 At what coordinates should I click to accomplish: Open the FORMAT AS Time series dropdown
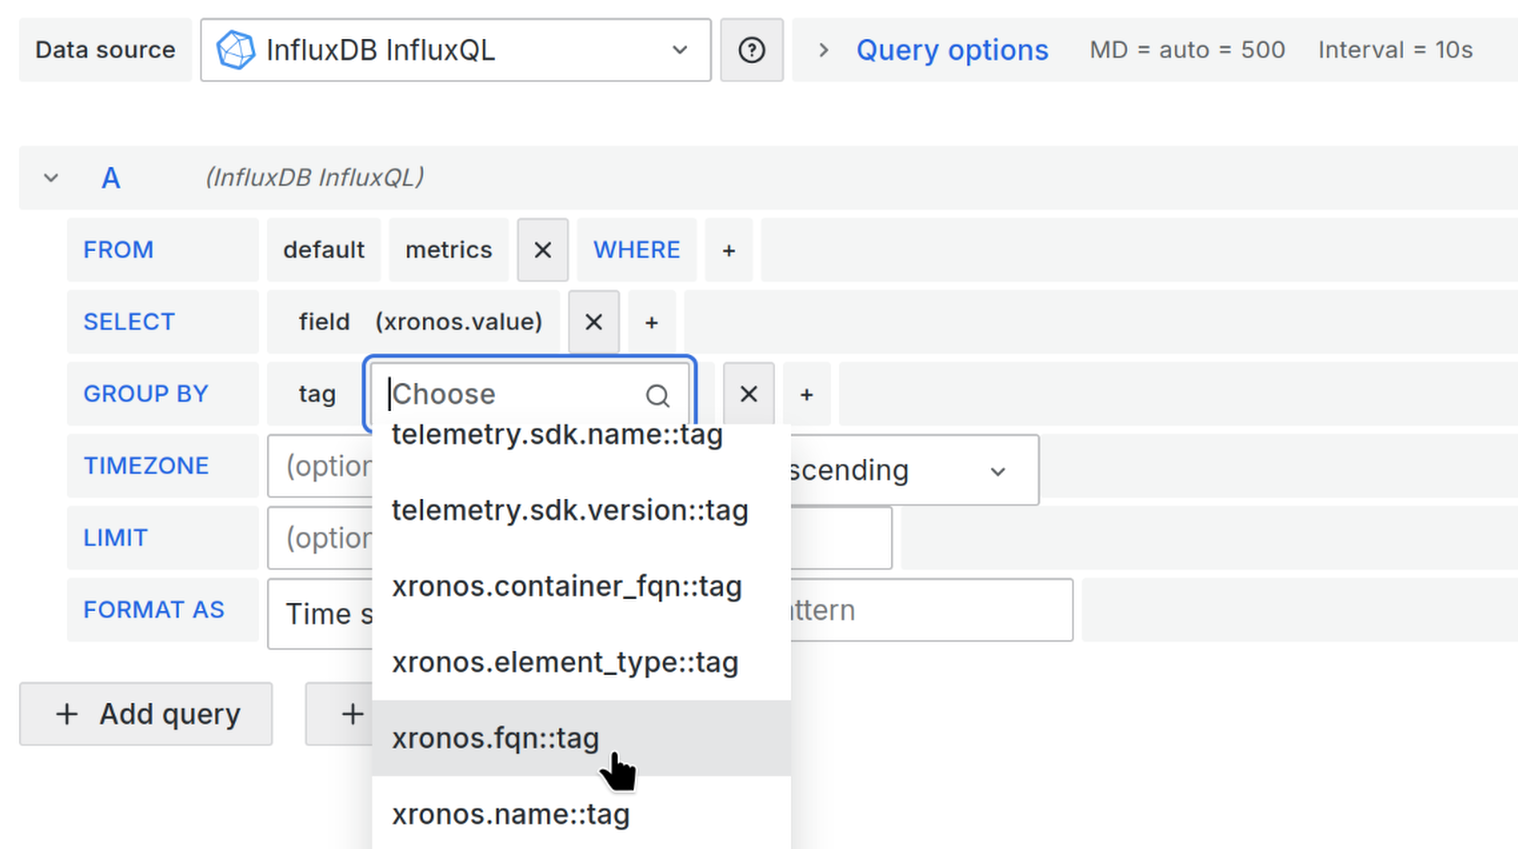pos(320,614)
